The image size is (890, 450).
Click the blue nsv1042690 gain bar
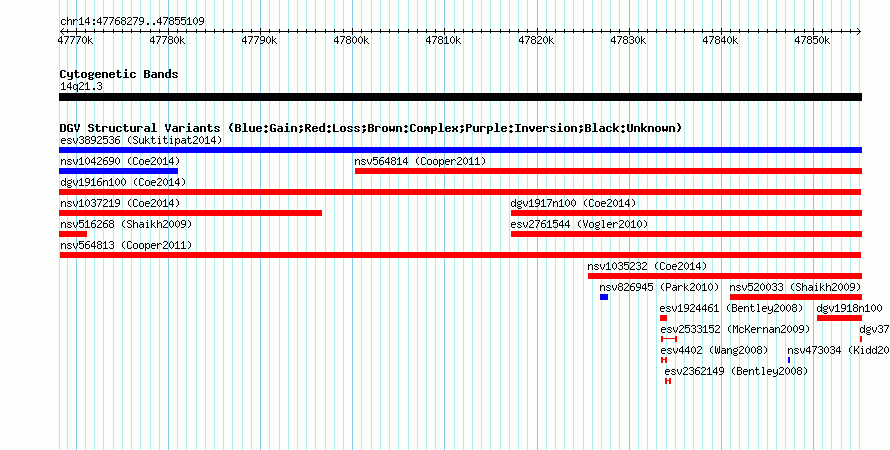[119, 171]
